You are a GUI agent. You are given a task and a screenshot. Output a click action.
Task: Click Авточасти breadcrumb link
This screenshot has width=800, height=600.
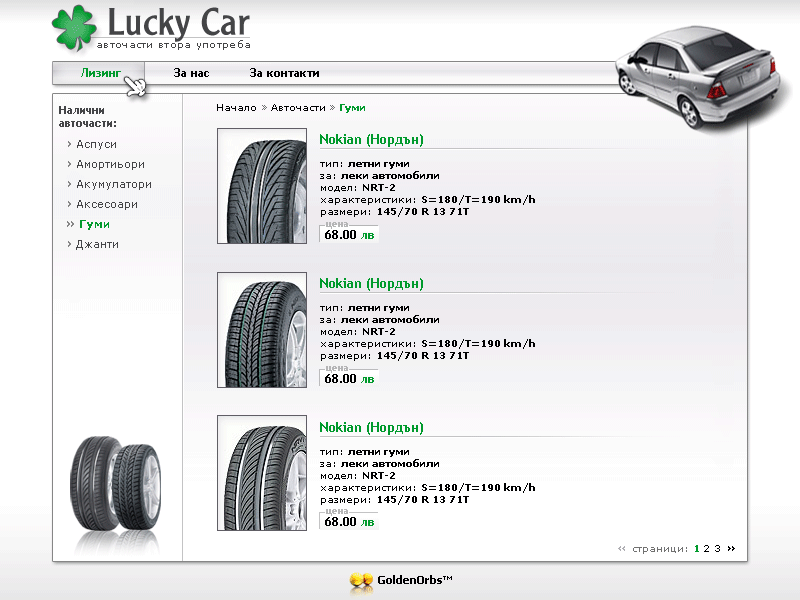[x=298, y=107]
